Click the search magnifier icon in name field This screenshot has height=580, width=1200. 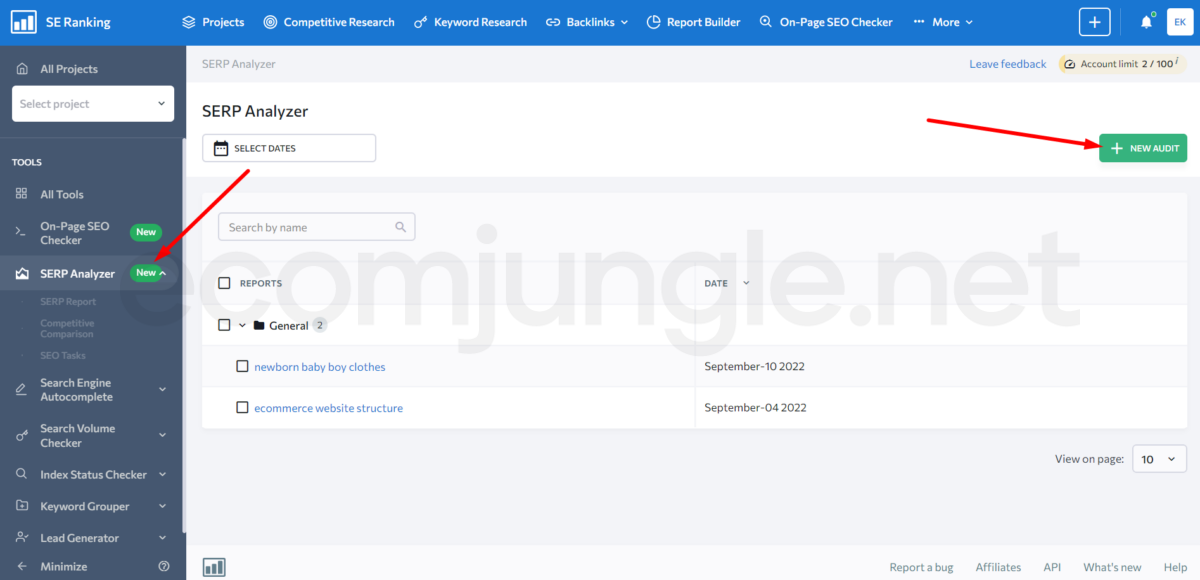point(401,227)
